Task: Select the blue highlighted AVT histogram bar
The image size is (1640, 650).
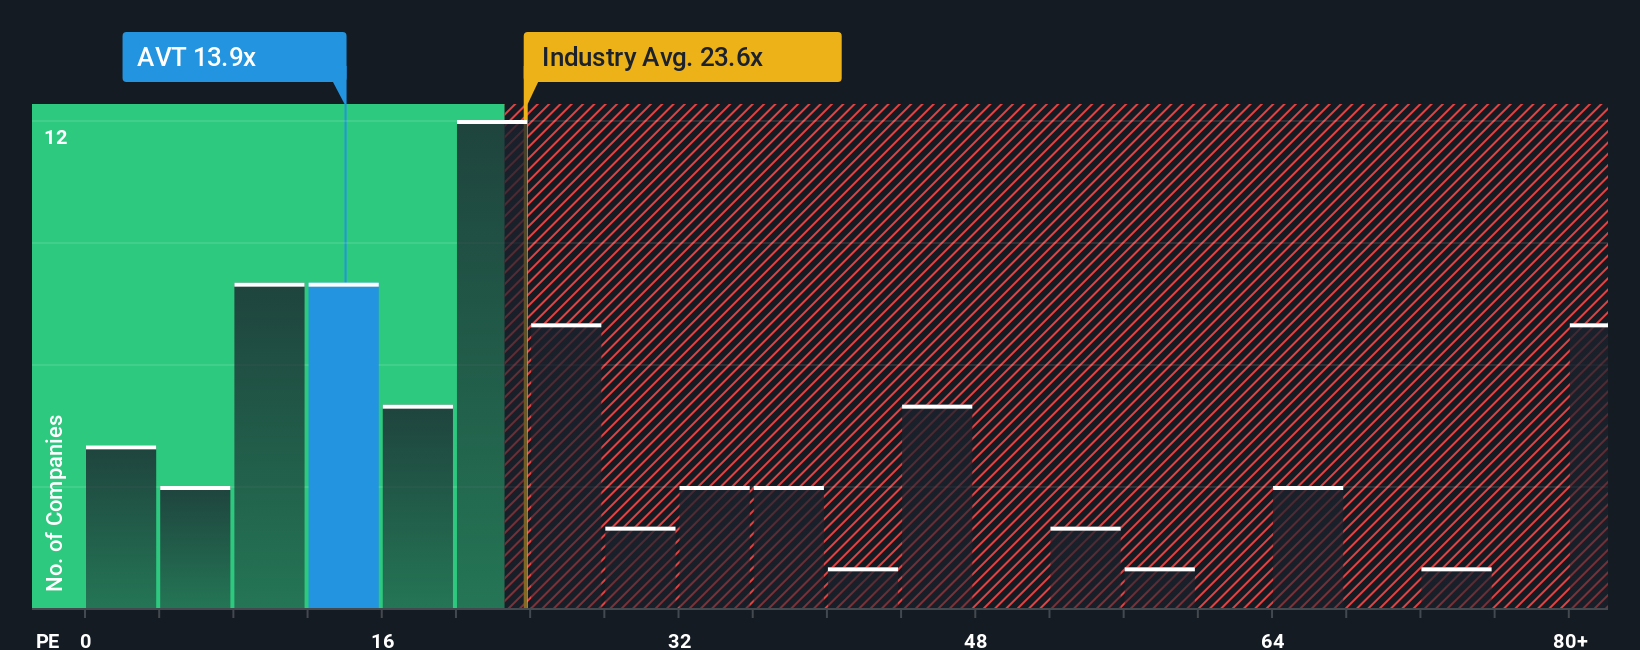Action: 344,446
